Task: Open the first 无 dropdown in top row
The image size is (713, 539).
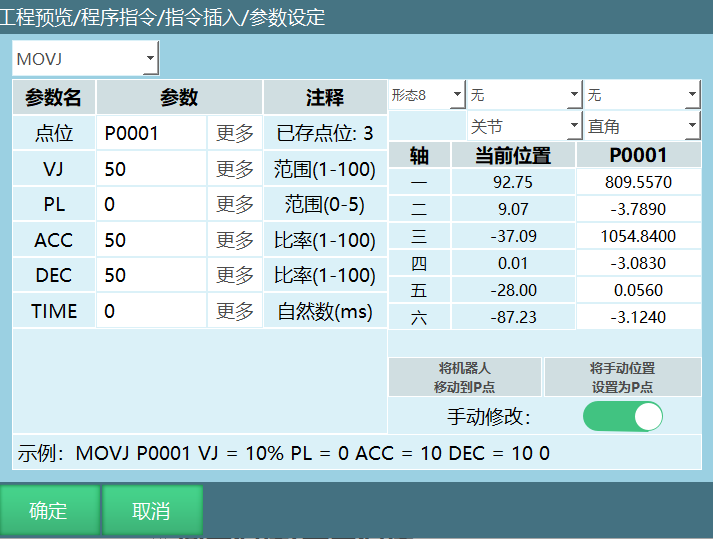Action: 524,95
